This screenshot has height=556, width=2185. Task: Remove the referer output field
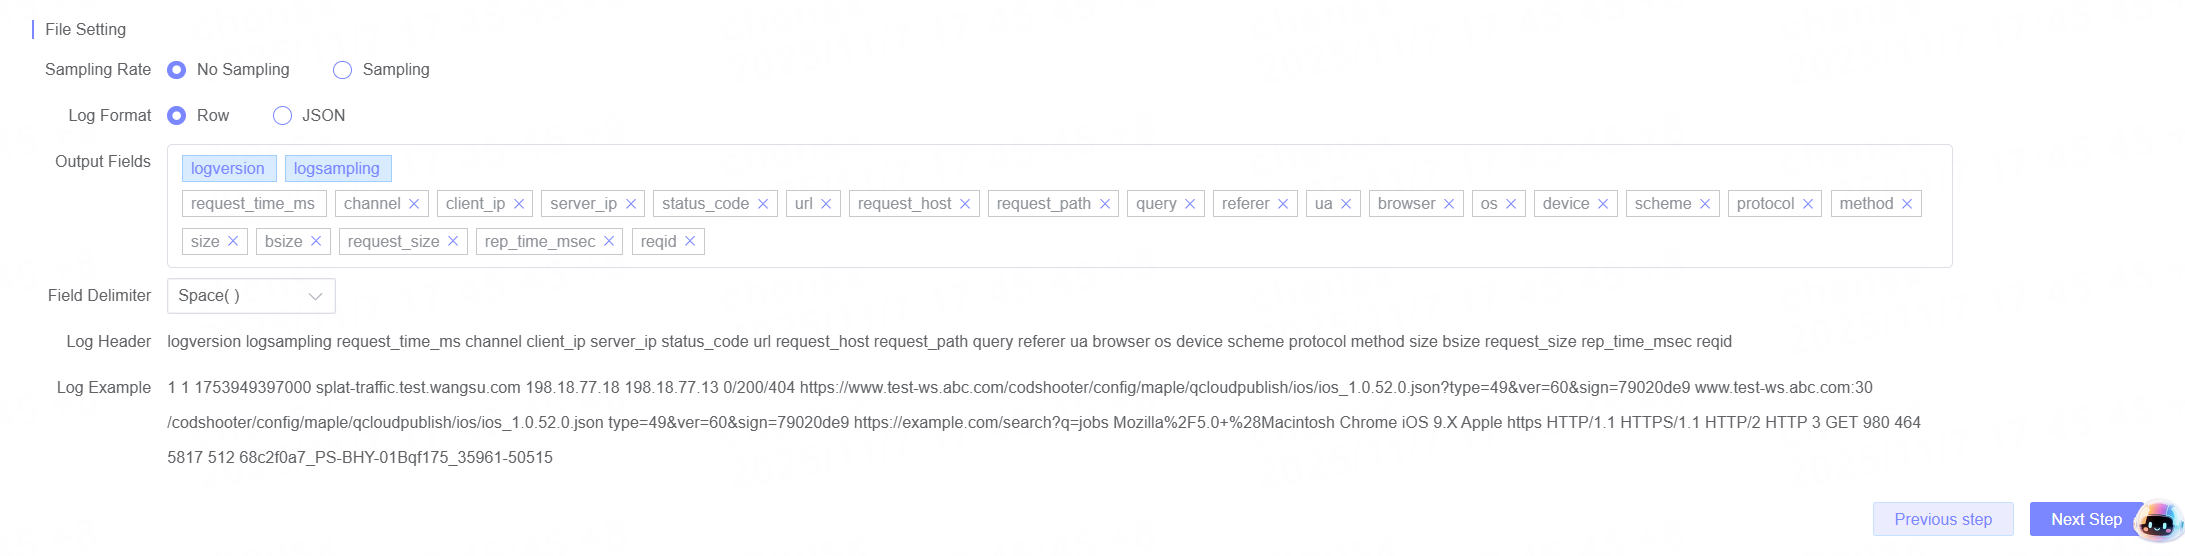click(1283, 204)
